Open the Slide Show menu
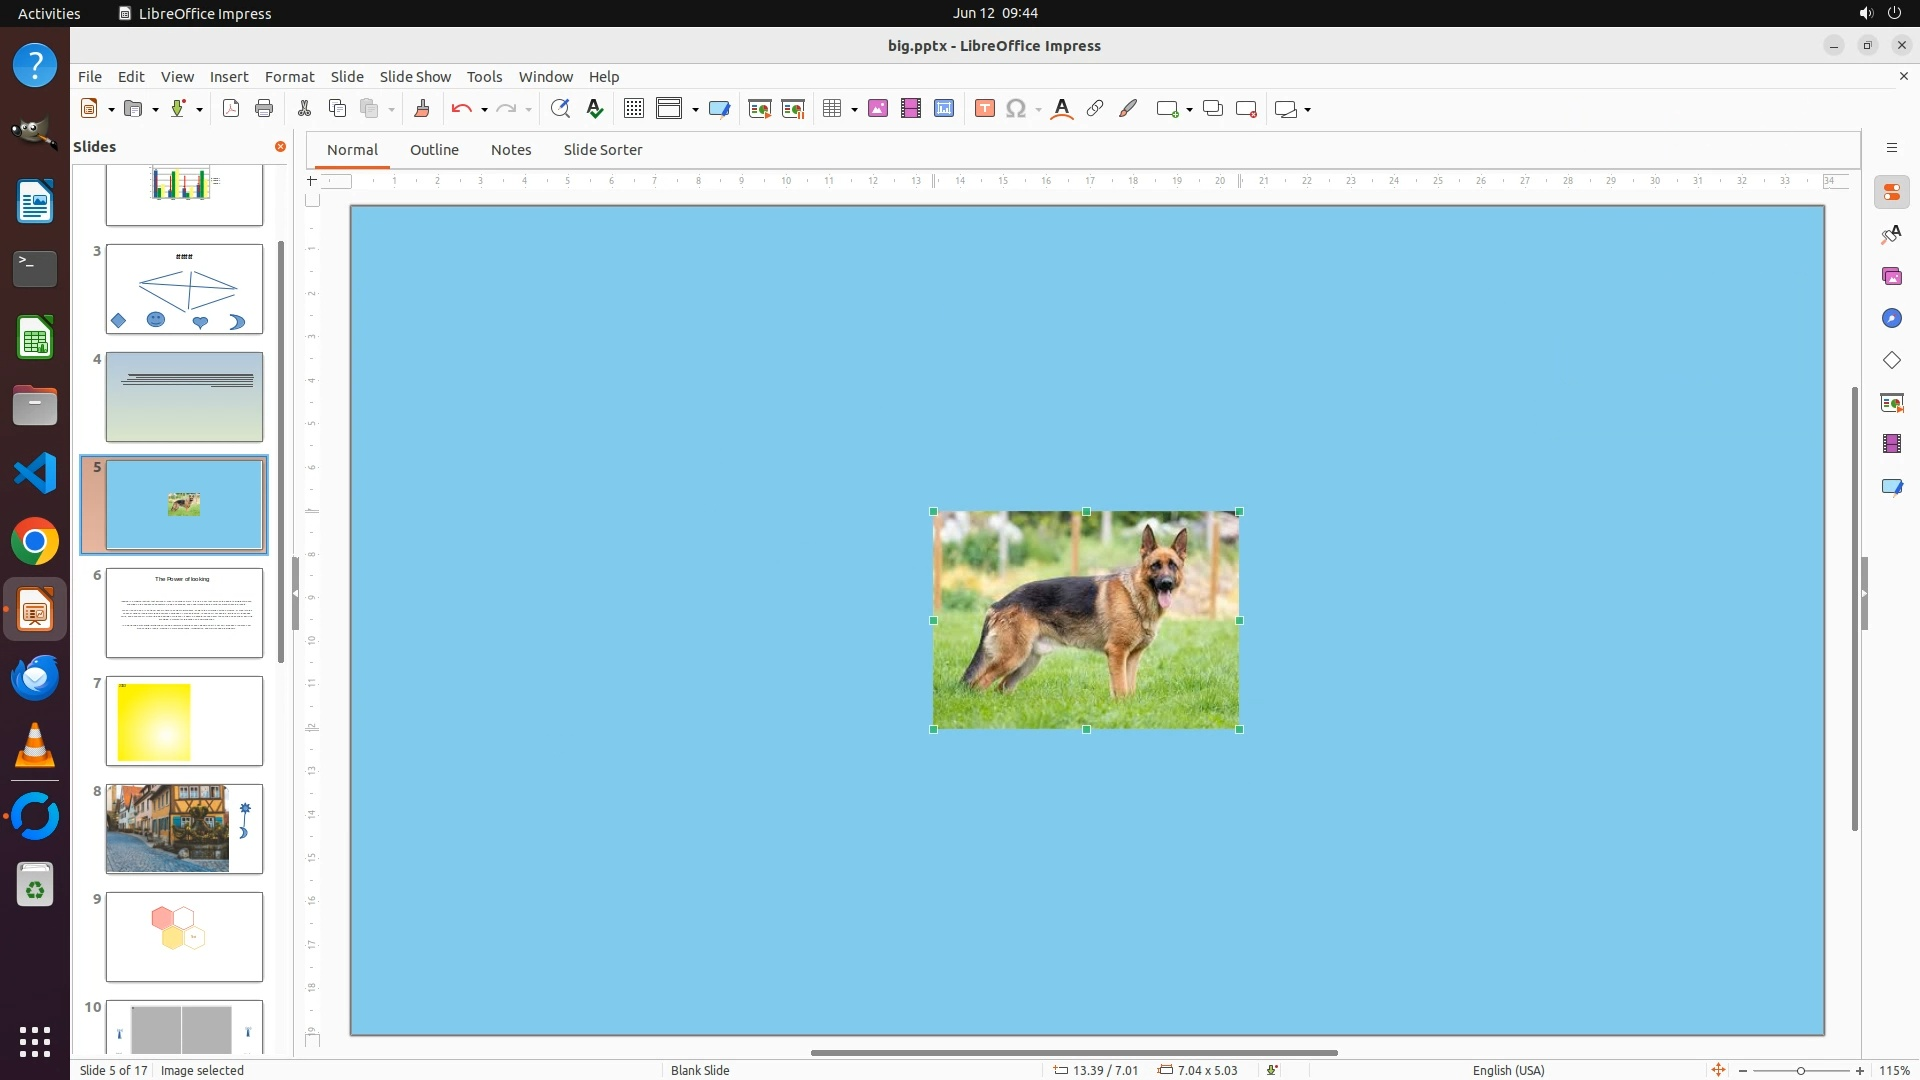The image size is (1920, 1080). point(415,76)
